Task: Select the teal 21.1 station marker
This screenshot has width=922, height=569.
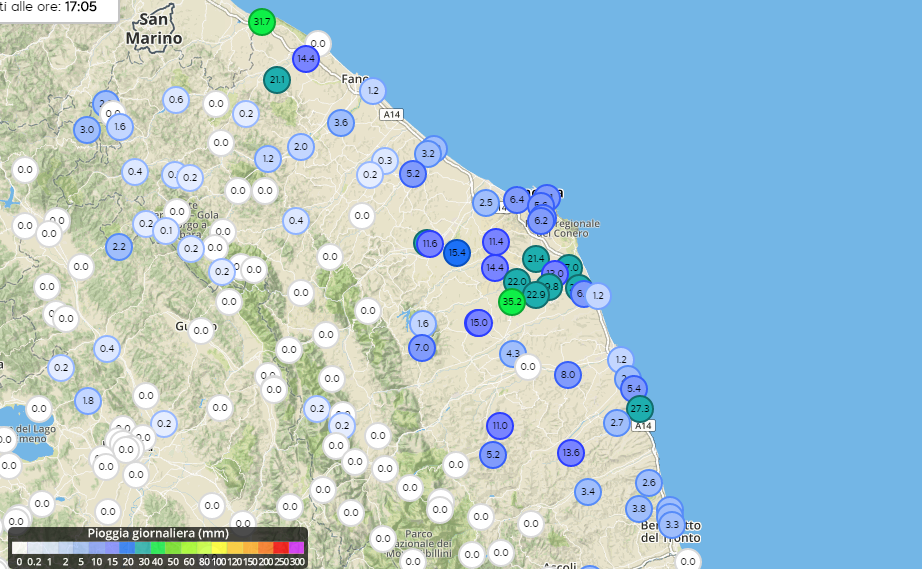Action: pyautogui.click(x=277, y=80)
